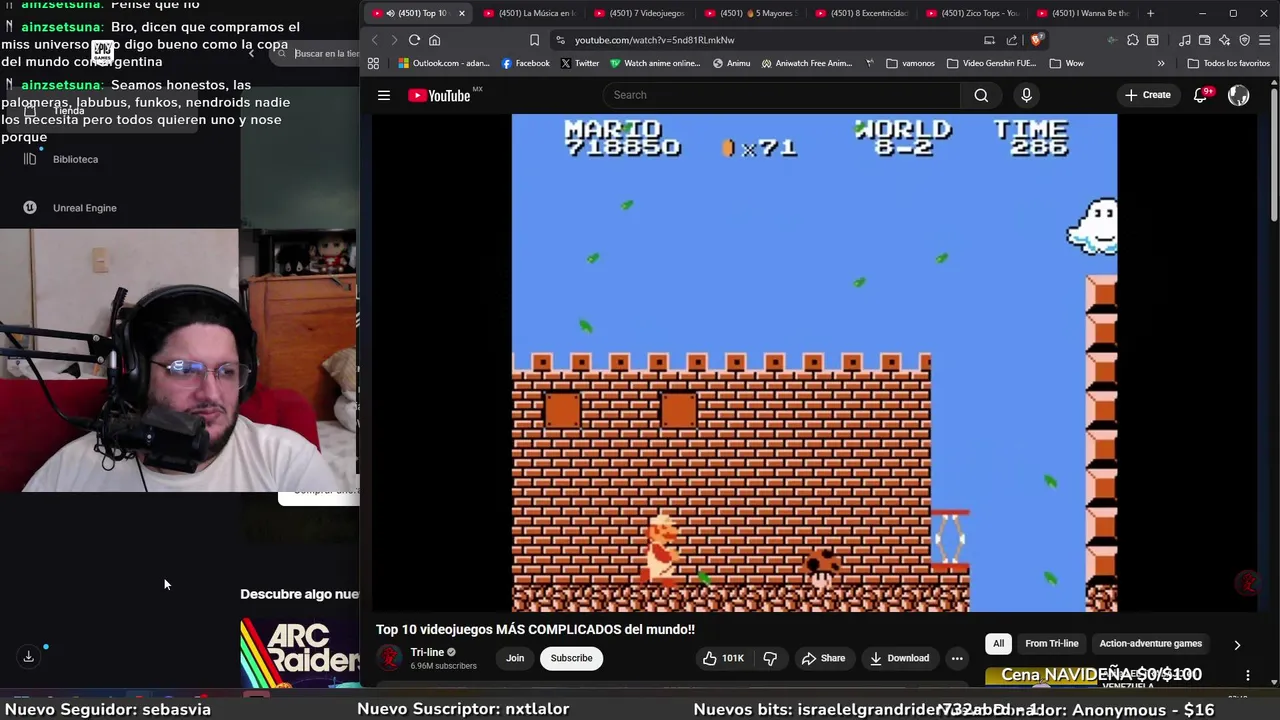Download the video
This screenshot has width=1280, height=720.
point(899,658)
